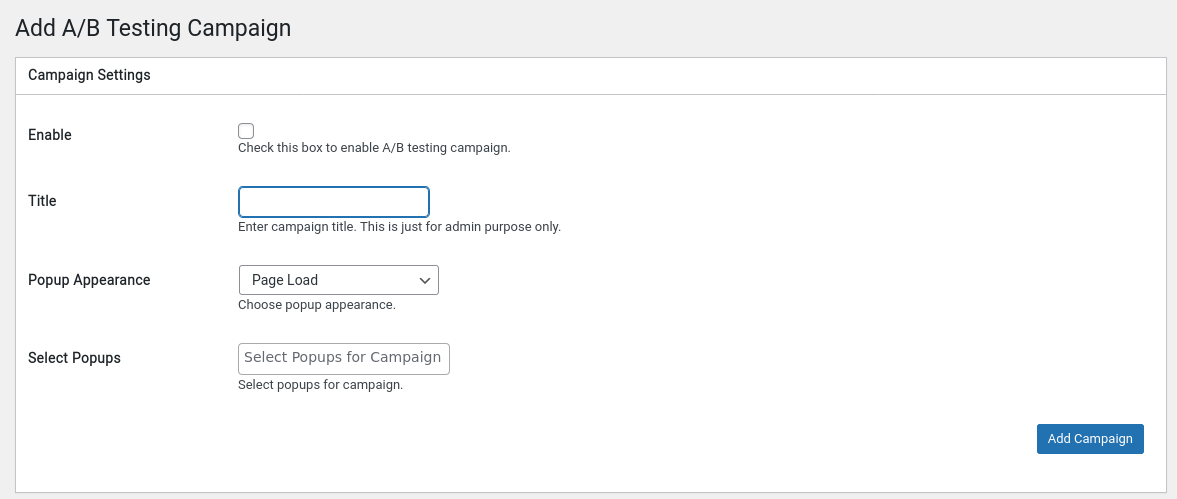Click the "Enable" field label
The height and width of the screenshot is (499, 1177).
[x=50, y=135]
